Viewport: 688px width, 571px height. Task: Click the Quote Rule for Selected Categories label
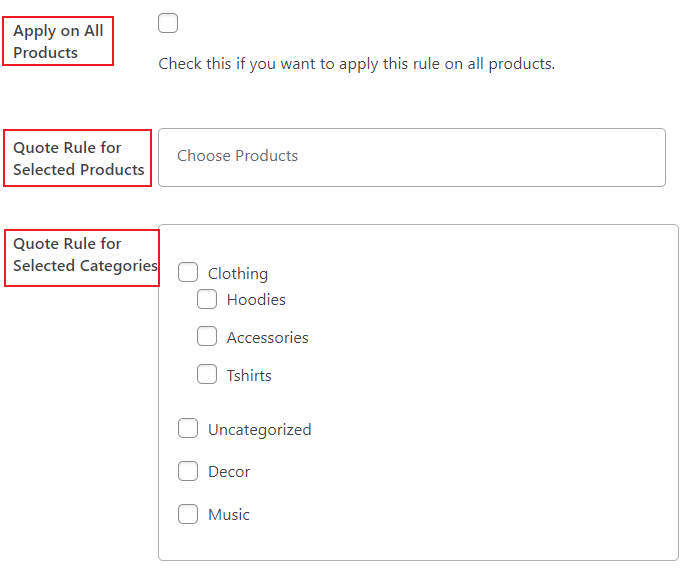click(85, 255)
